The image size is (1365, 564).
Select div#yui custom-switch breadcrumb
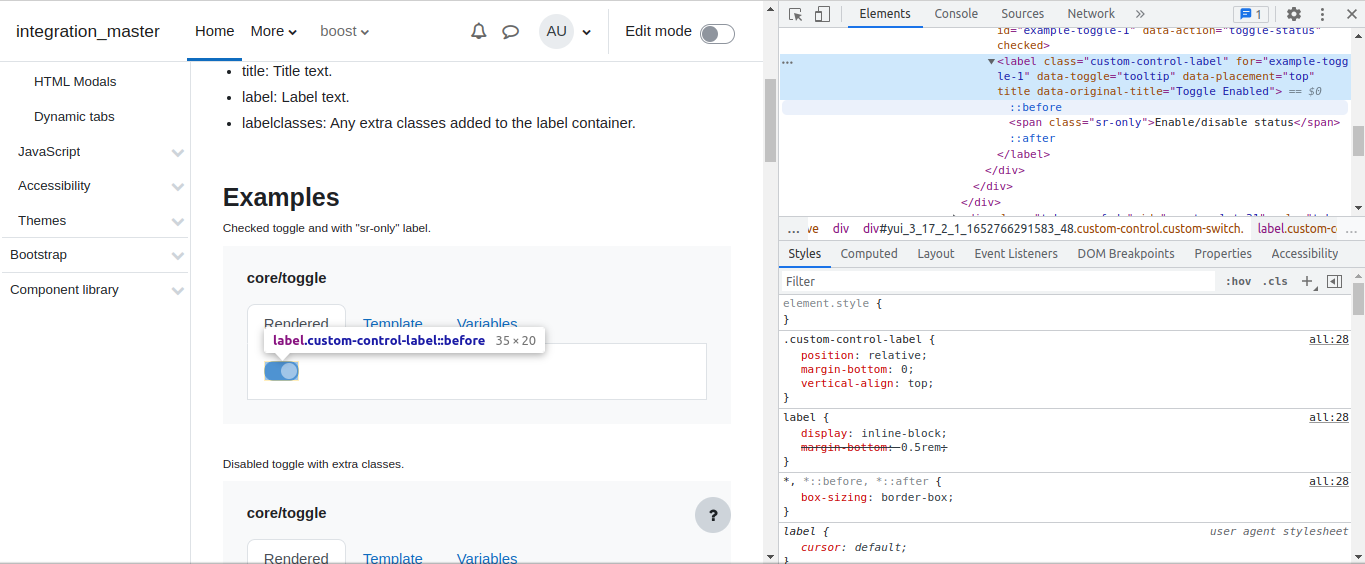point(1054,228)
